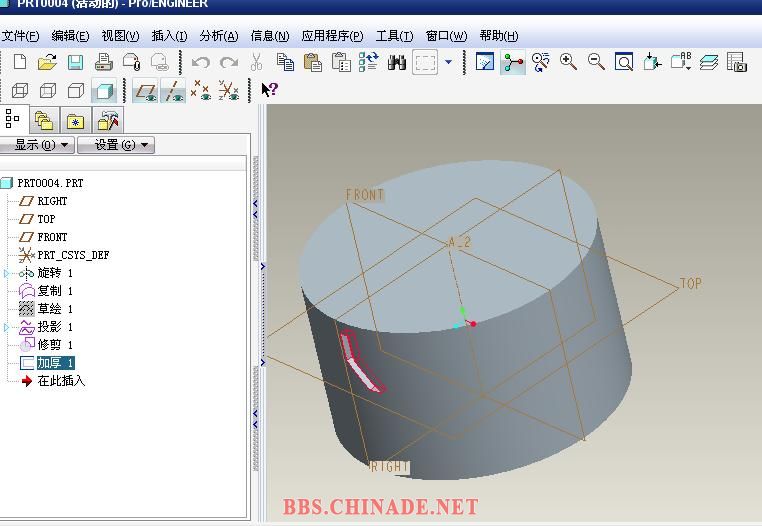Open the Layers stack icon
Image resolution: width=762 pixels, height=526 pixels.
point(709,62)
